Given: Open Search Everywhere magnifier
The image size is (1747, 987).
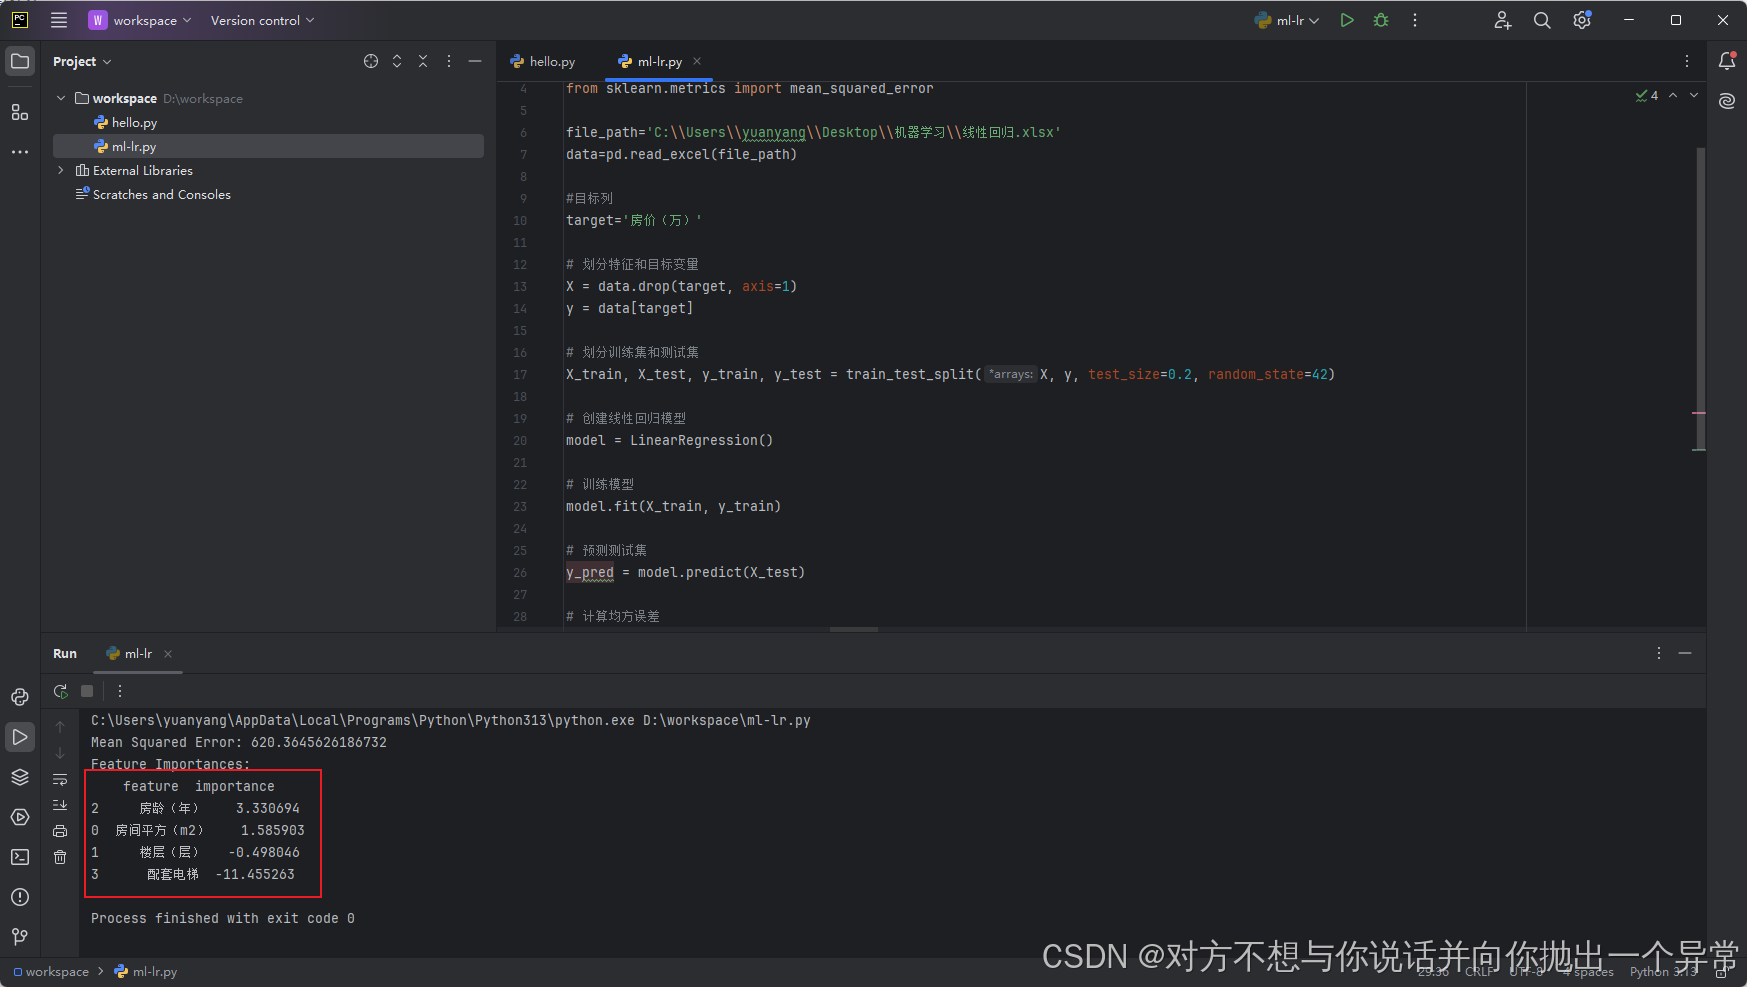Looking at the screenshot, I should point(1542,20).
